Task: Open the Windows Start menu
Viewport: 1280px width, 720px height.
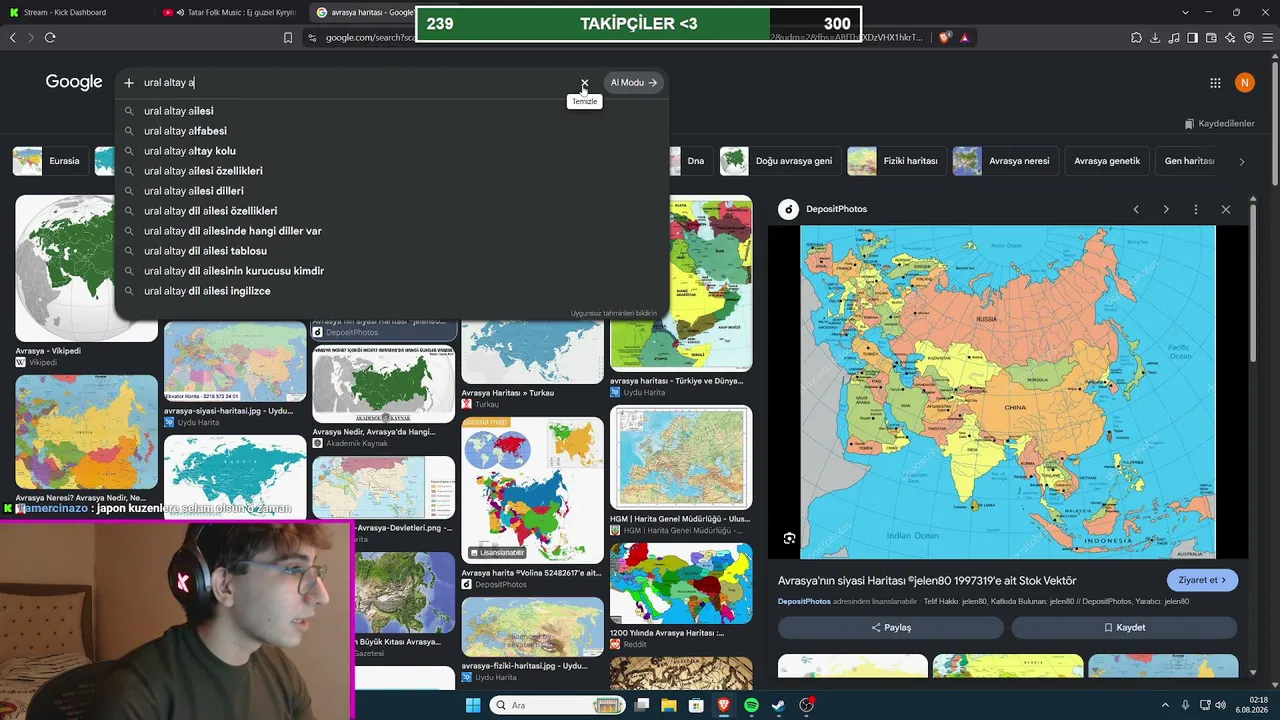Action: point(473,706)
